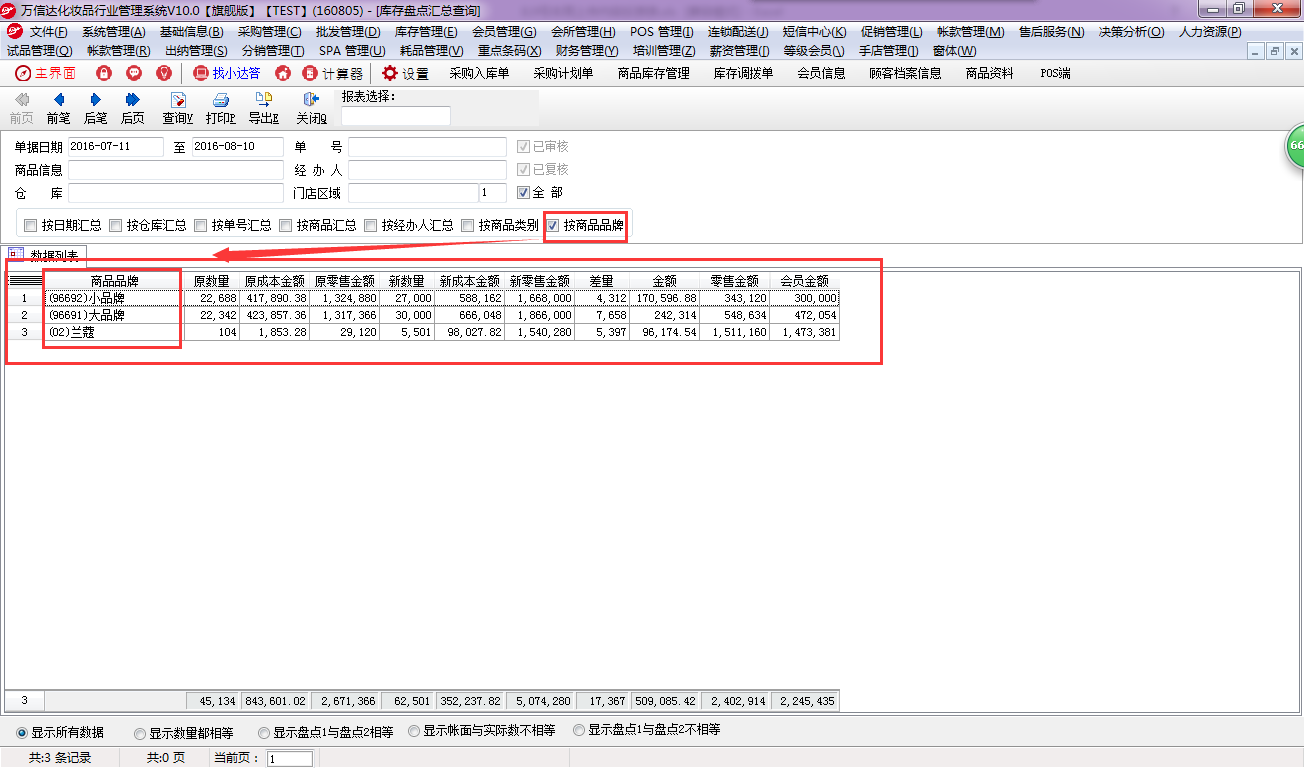The width and height of the screenshot is (1304, 768).
Task: Enable 按经办人汇总 checkbox
Action: coord(370,225)
